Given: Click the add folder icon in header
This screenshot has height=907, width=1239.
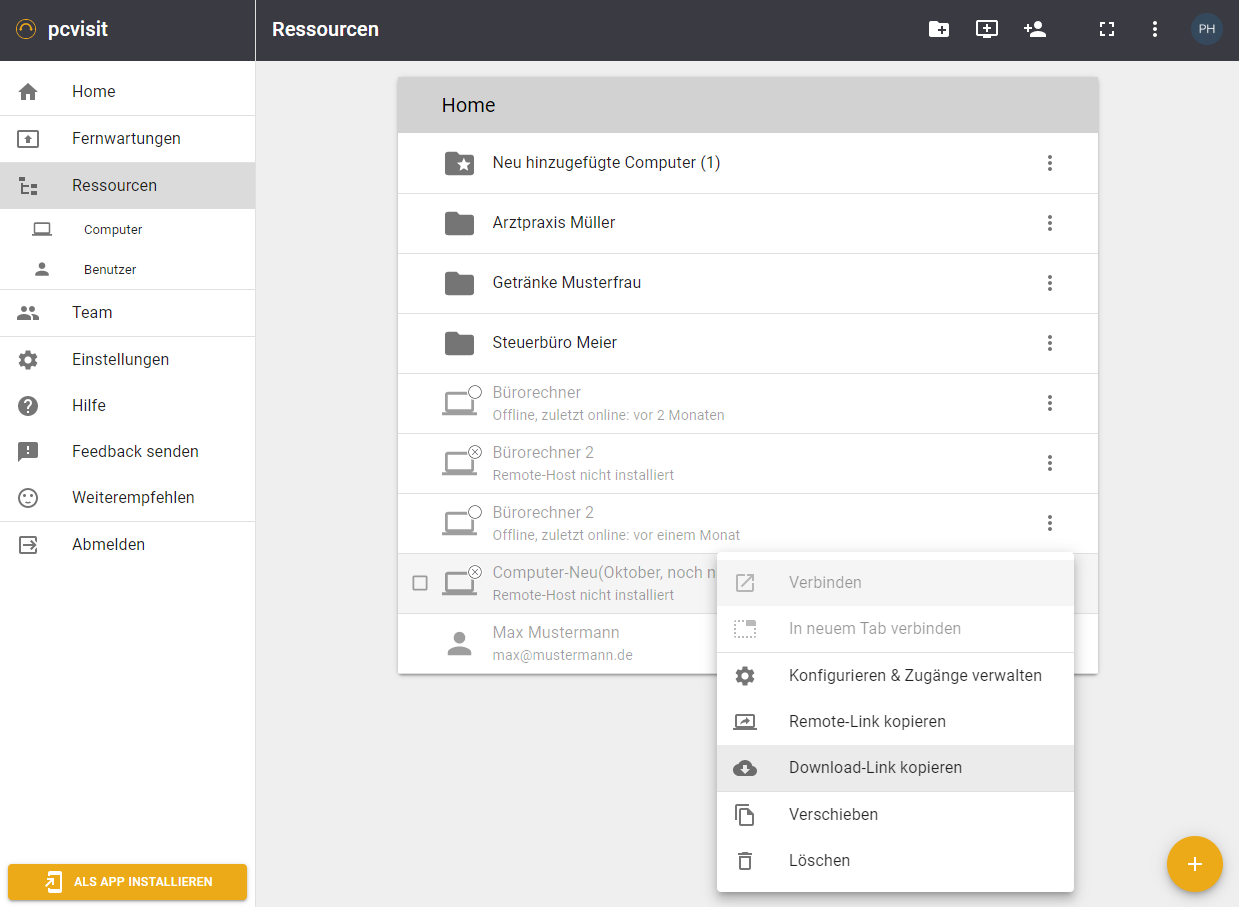Looking at the screenshot, I should click(x=939, y=29).
